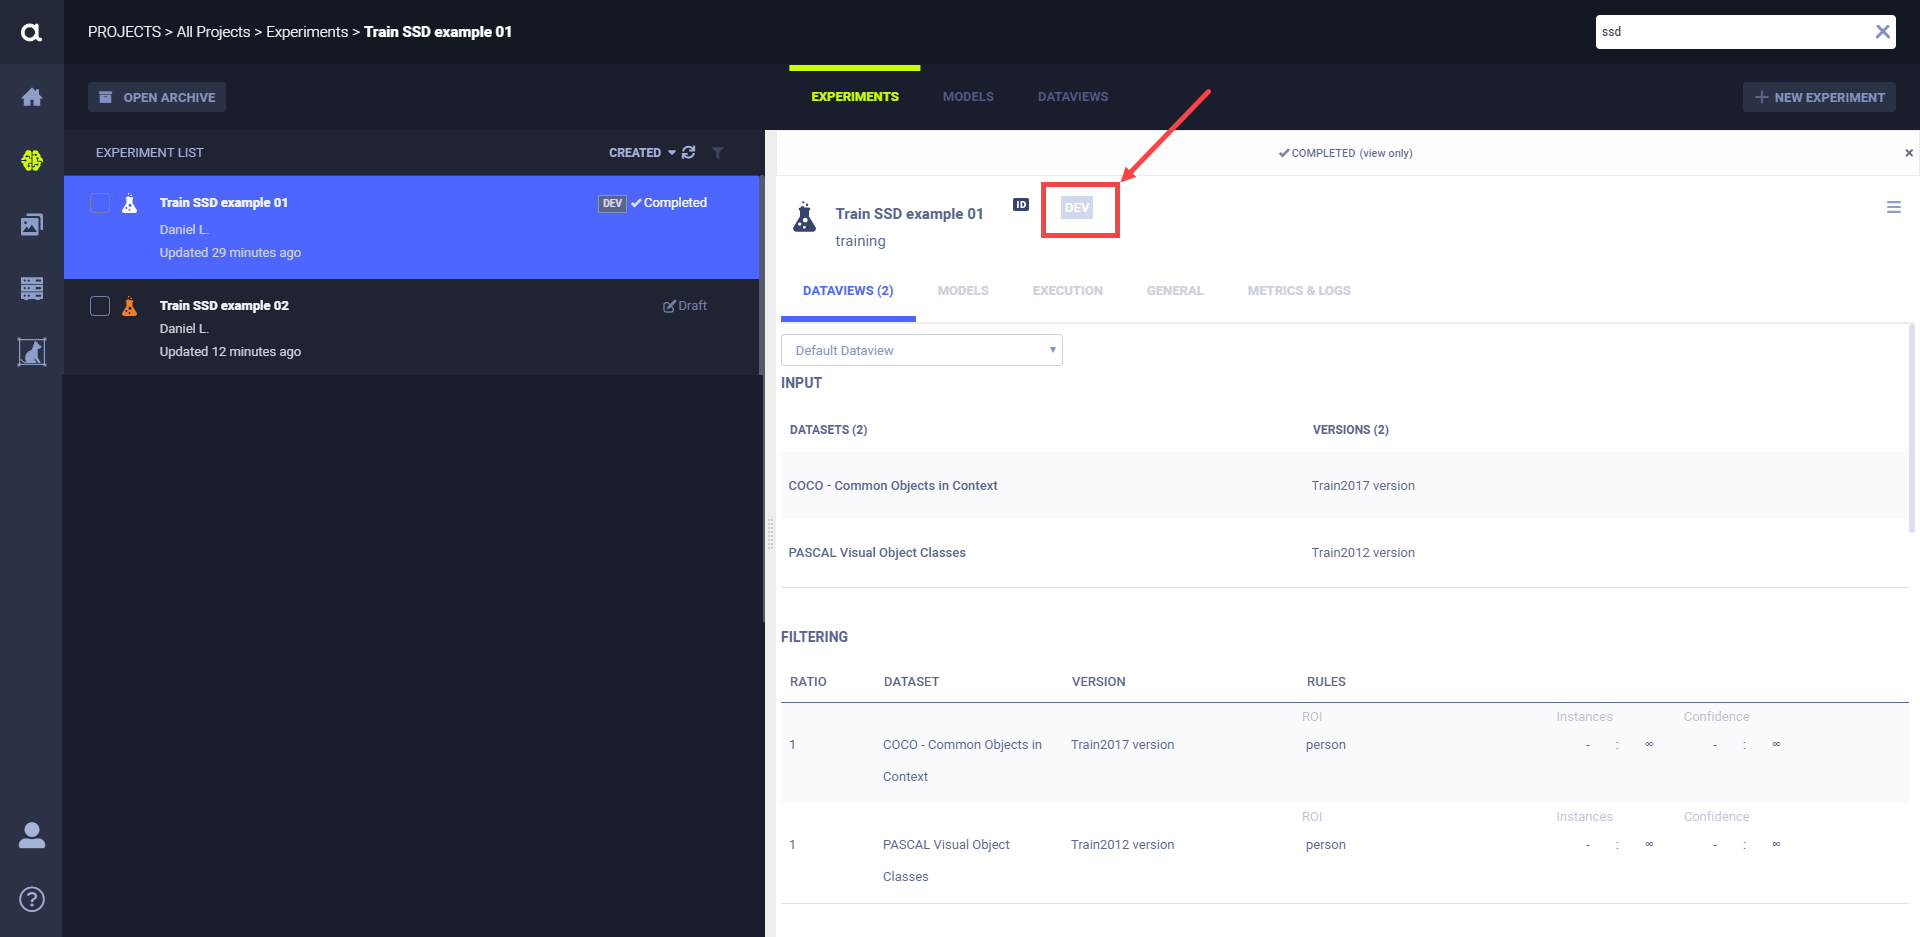Image resolution: width=1920 pixels, height=937 pixels.
Task: Expand the Default Dataview dropdown
Action: [x=921, y=350]
